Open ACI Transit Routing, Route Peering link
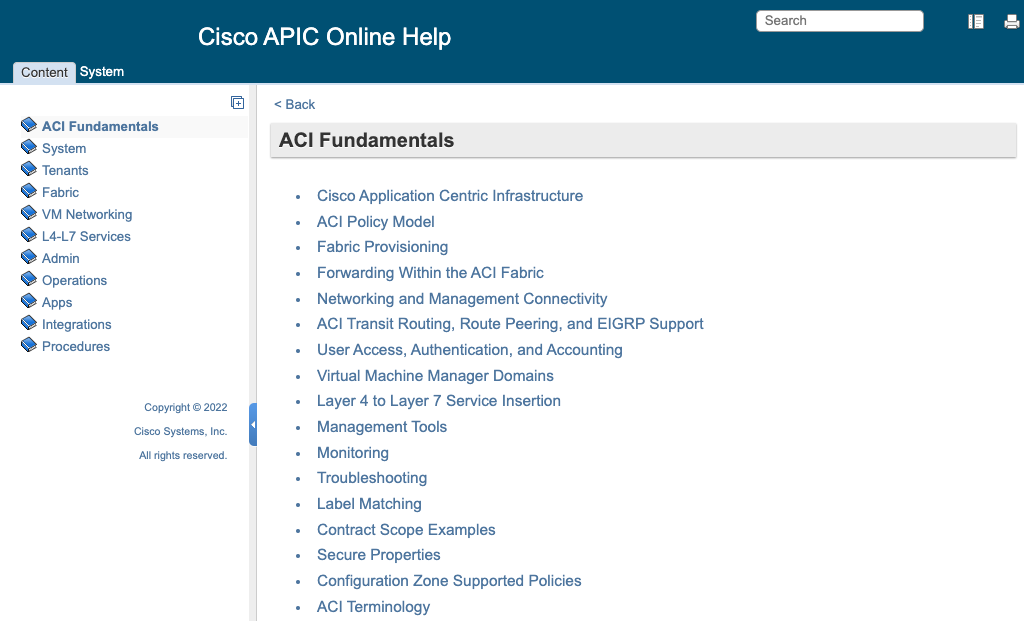1024x621 pixels. [x=510, y=324]
